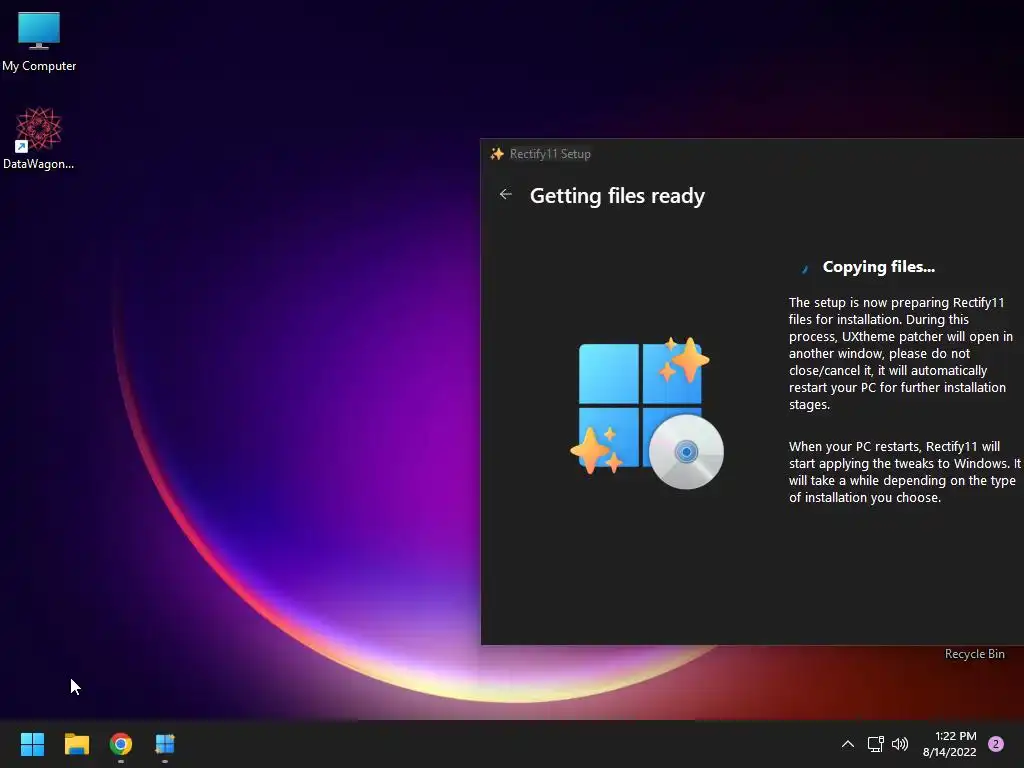Viewport: 1024px width, 768px height.
Task: Open the network status tray icon
Action: [875, 744]
